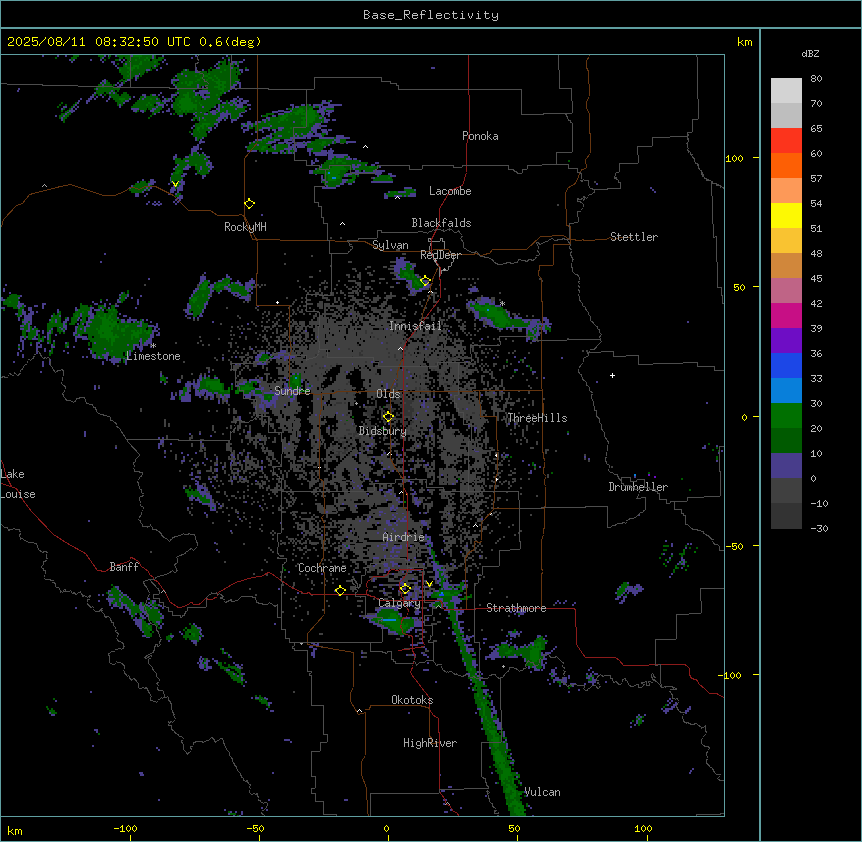Click the Sylvan label
The image size is (862, 842).
click(x=390, y=245)
